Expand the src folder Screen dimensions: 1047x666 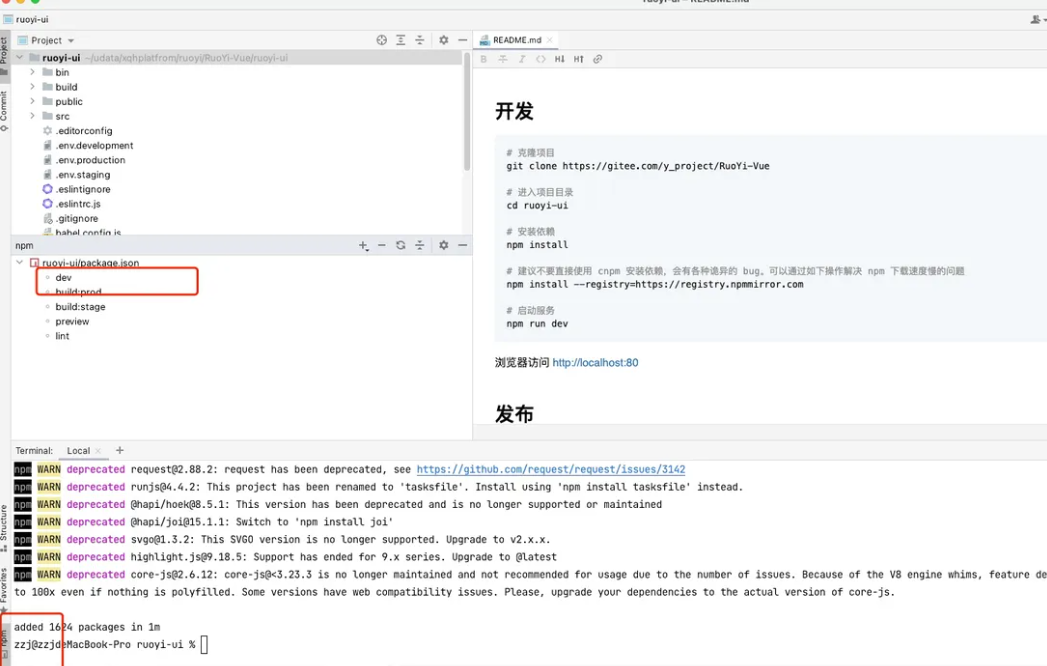(x=32, y=116)
